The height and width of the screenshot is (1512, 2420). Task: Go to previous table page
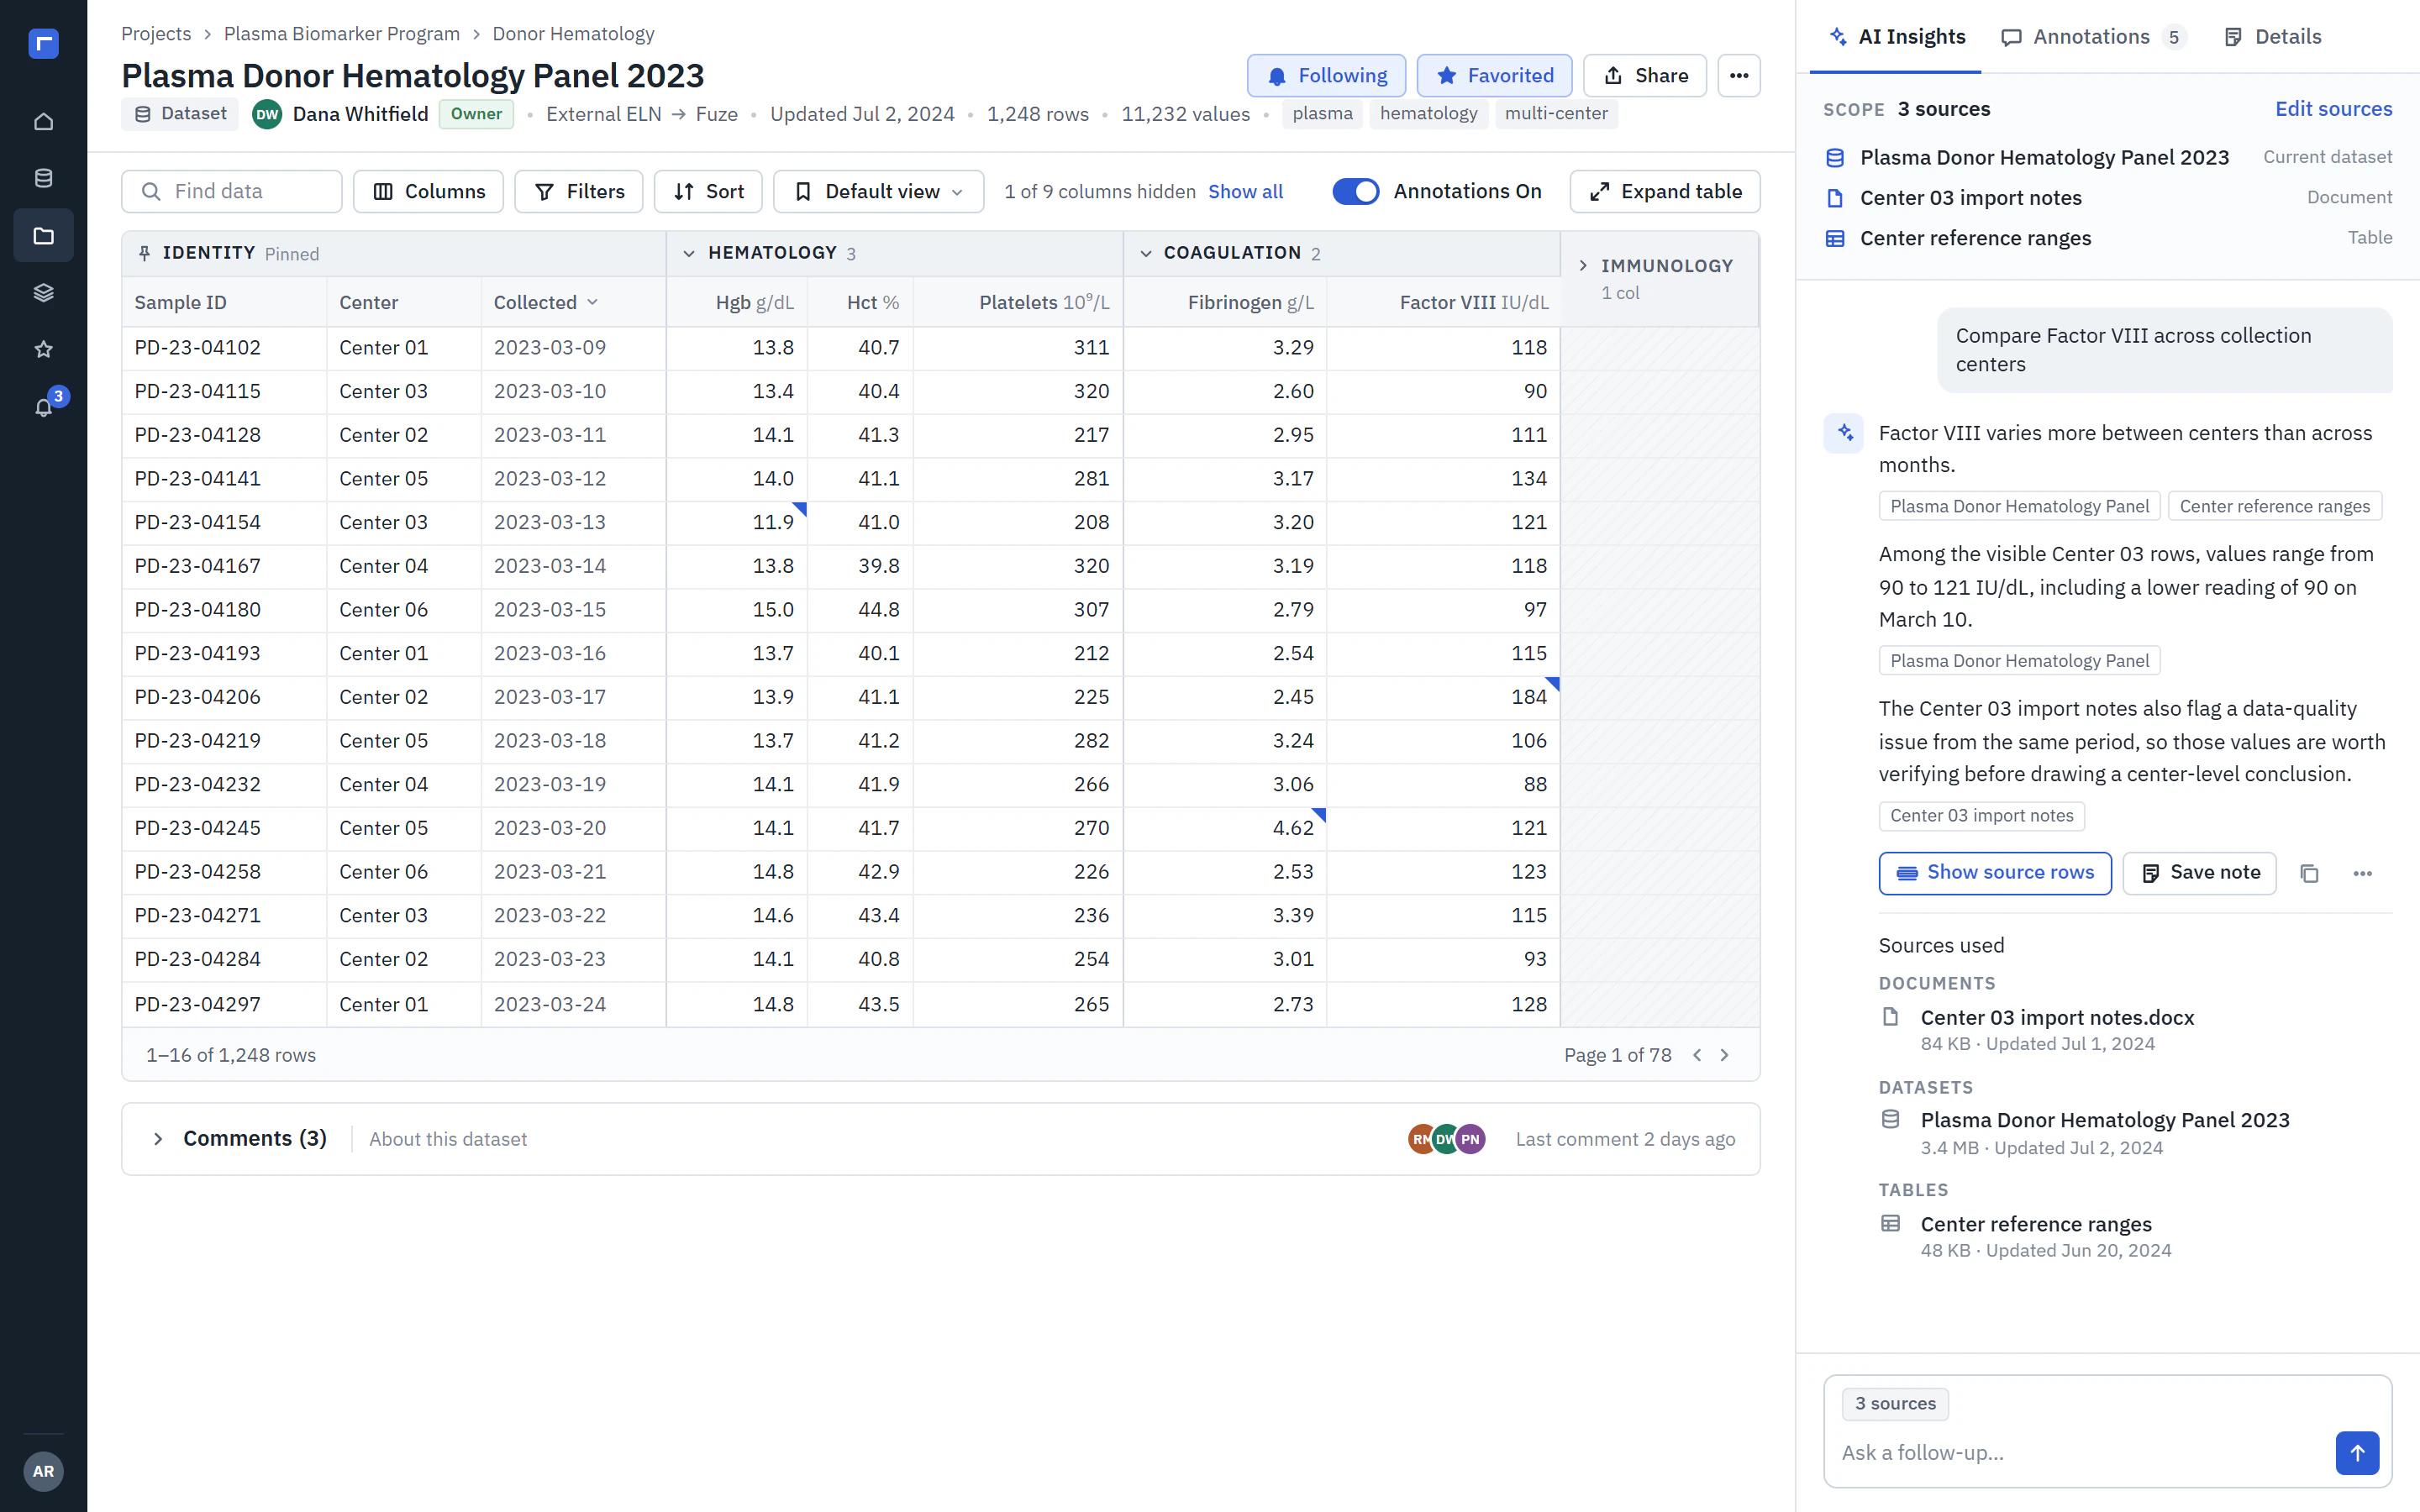pos(1697,1055)
